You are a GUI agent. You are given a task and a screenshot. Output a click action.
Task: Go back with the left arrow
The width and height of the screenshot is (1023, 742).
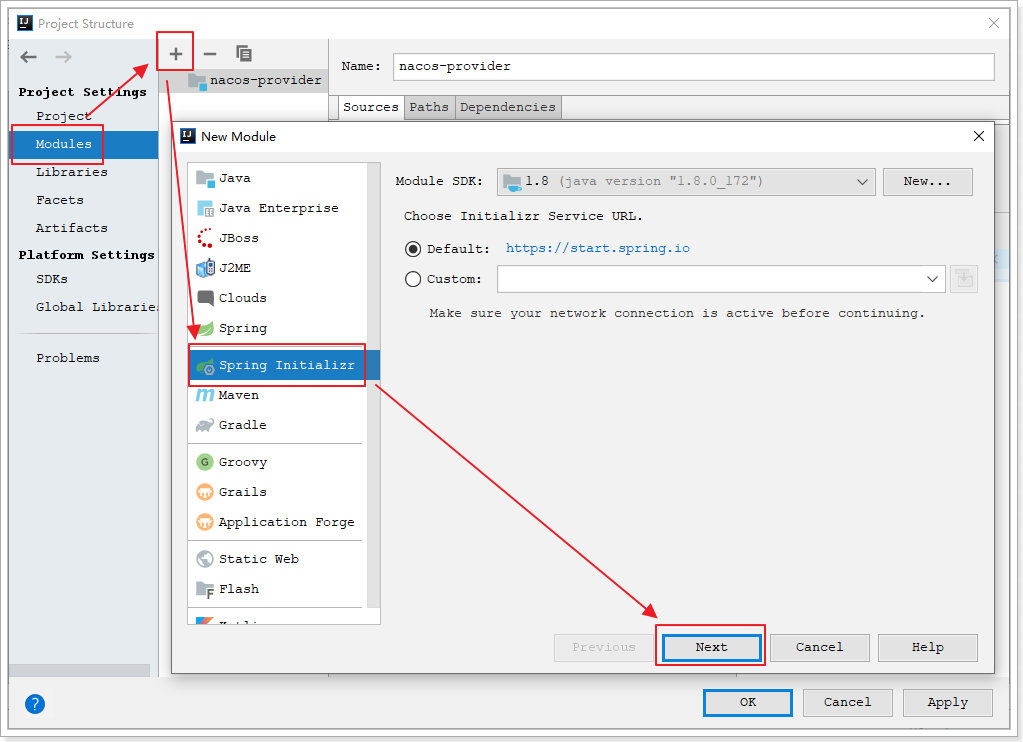(x=28, y=57)
